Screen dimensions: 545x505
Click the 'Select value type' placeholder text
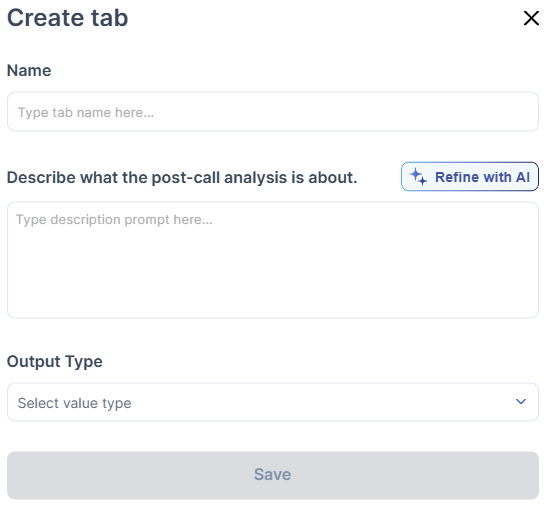pyautogui.click(x=74, y=403)
